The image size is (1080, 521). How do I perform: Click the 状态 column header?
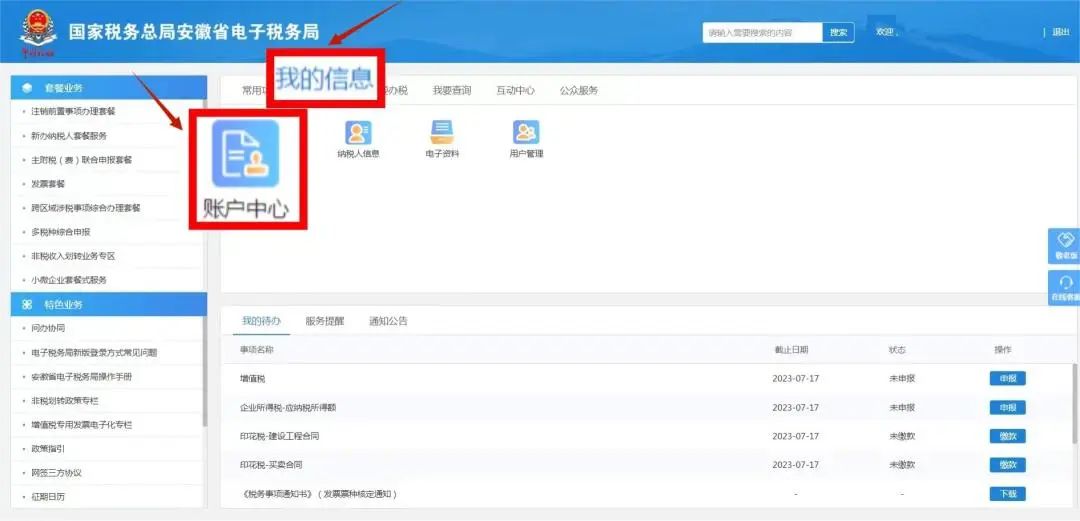pos(897,350)
